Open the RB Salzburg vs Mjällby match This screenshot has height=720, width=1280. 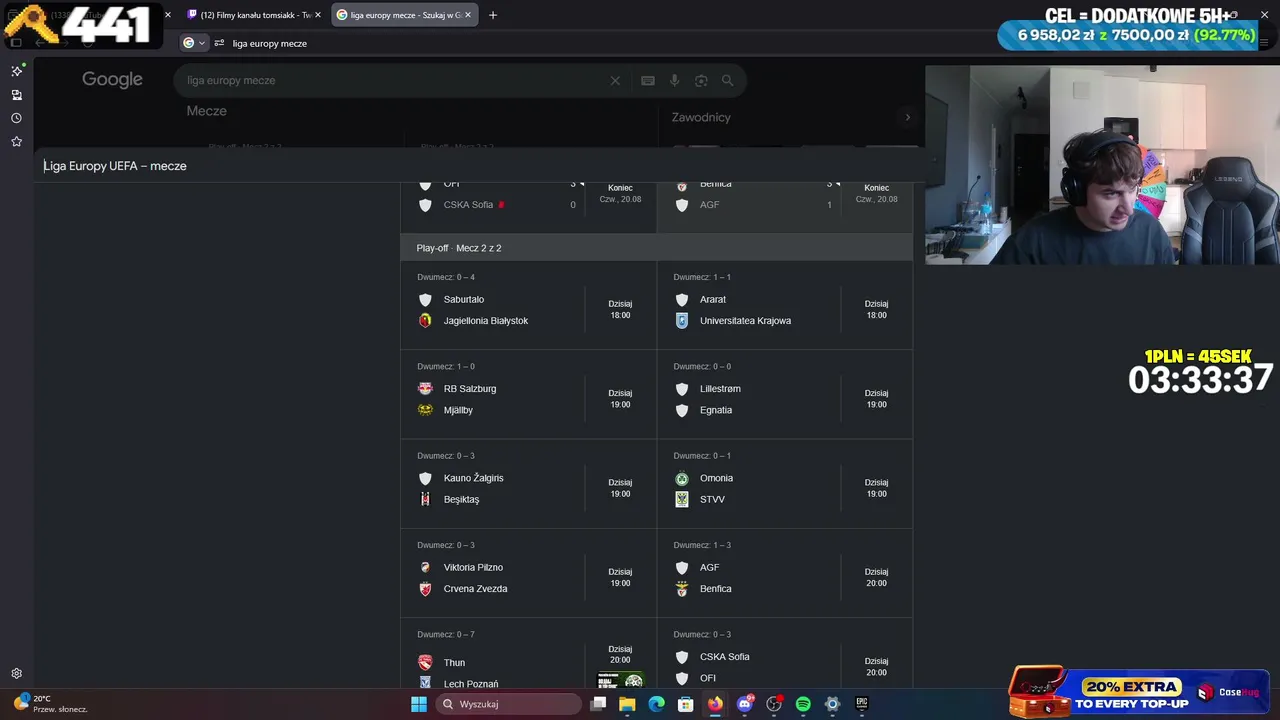[x=528, y=394]
